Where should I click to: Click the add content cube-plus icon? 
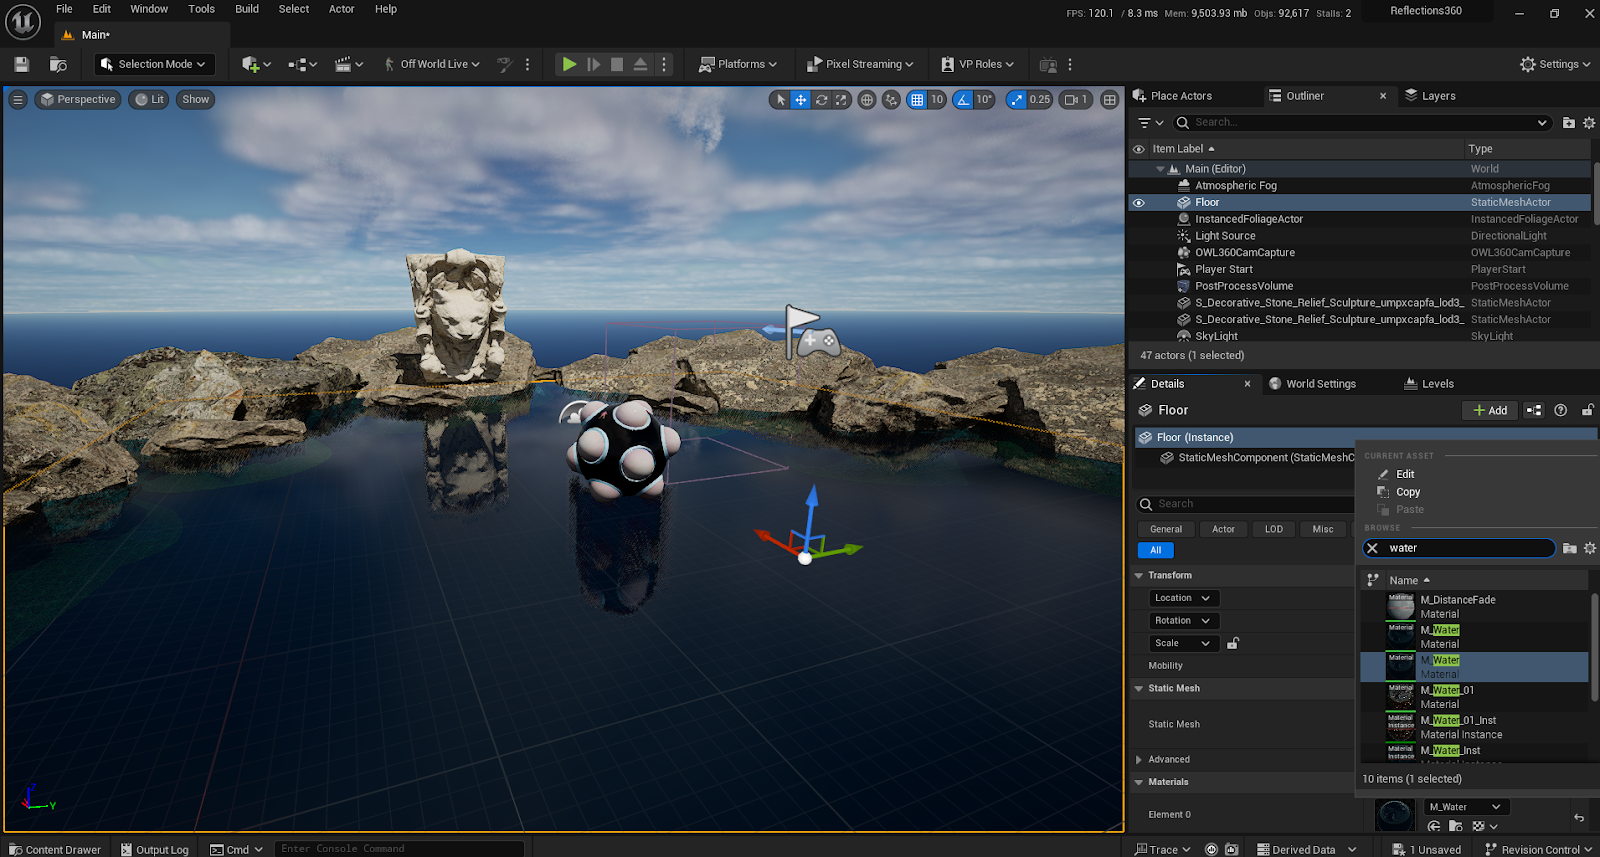256,64
